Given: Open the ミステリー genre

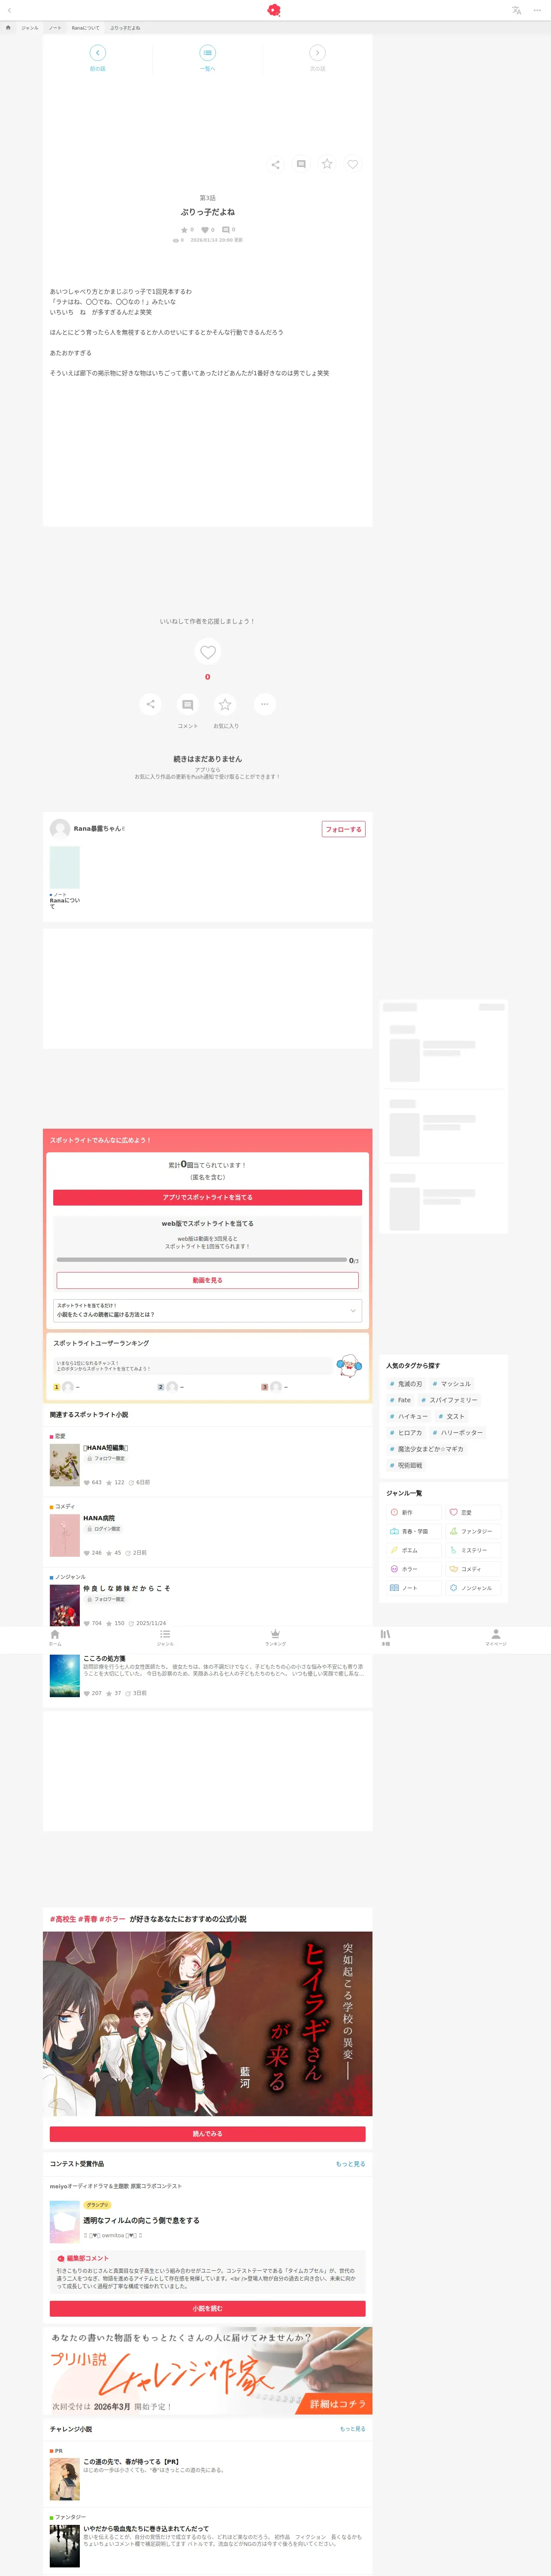Looking at the screenshot, I should point(473,1550).
